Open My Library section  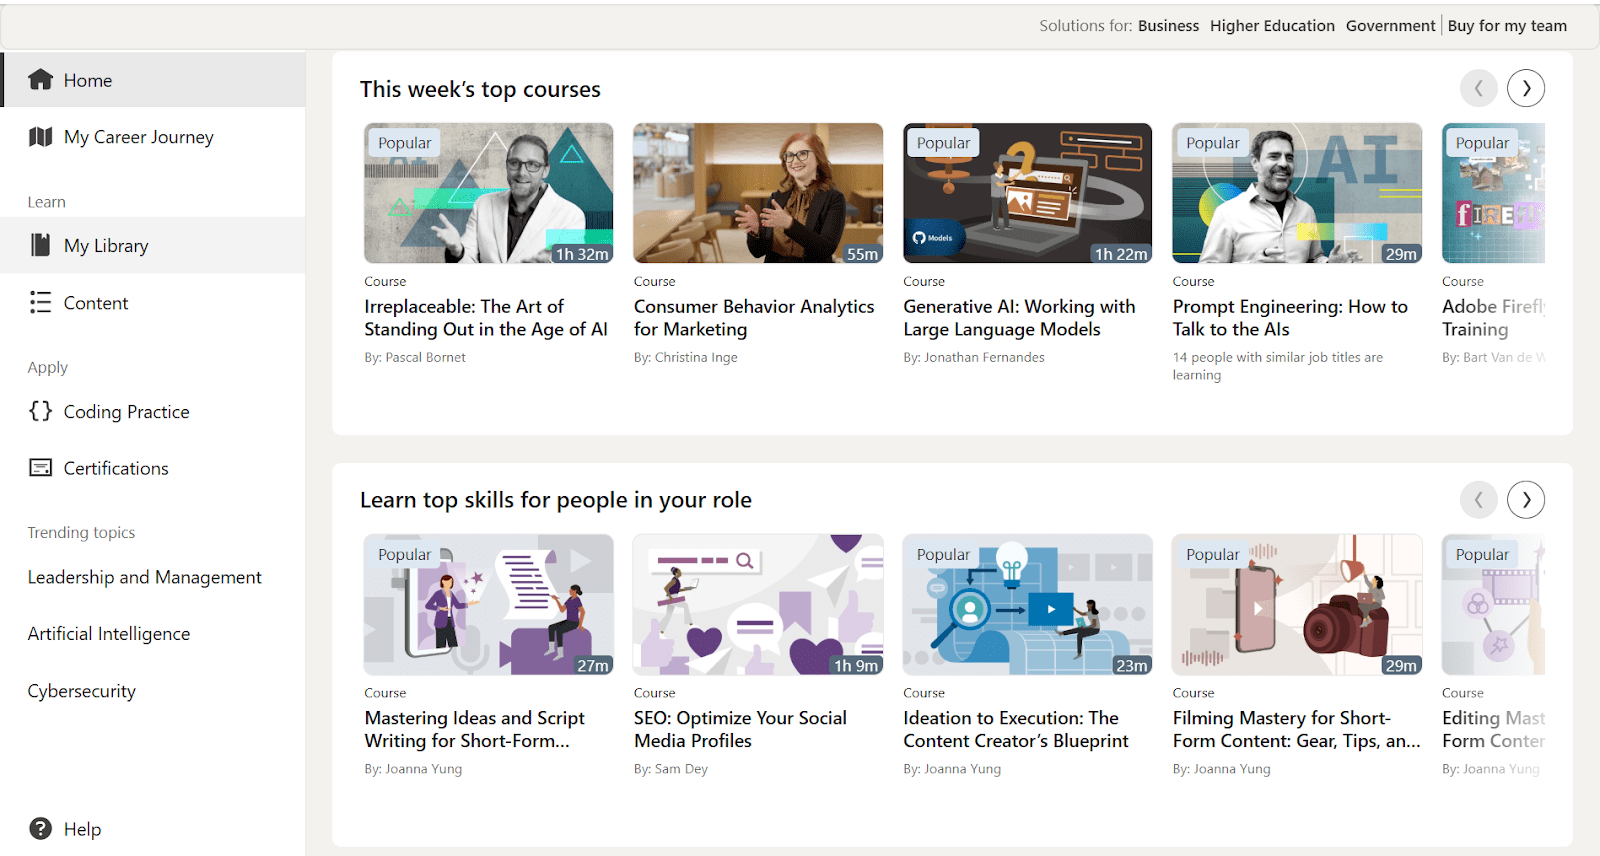coord(153,245)
